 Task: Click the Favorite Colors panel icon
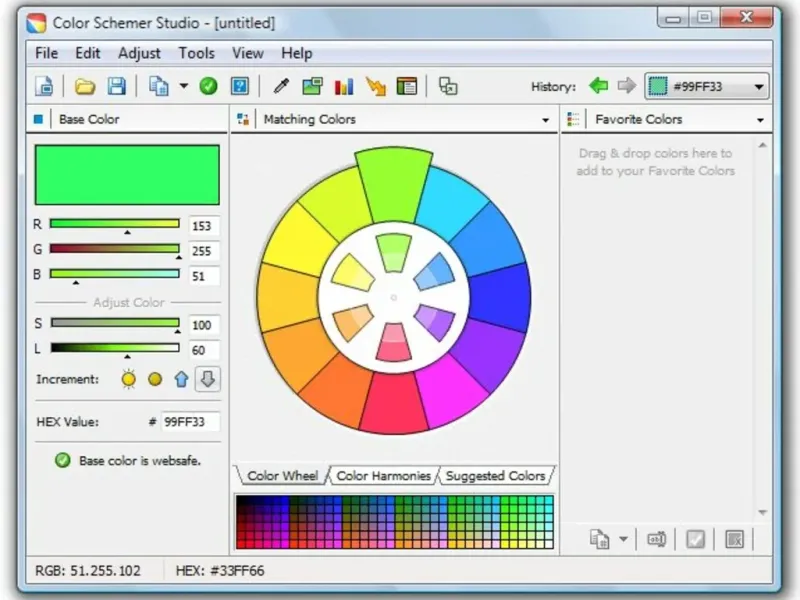573,119
